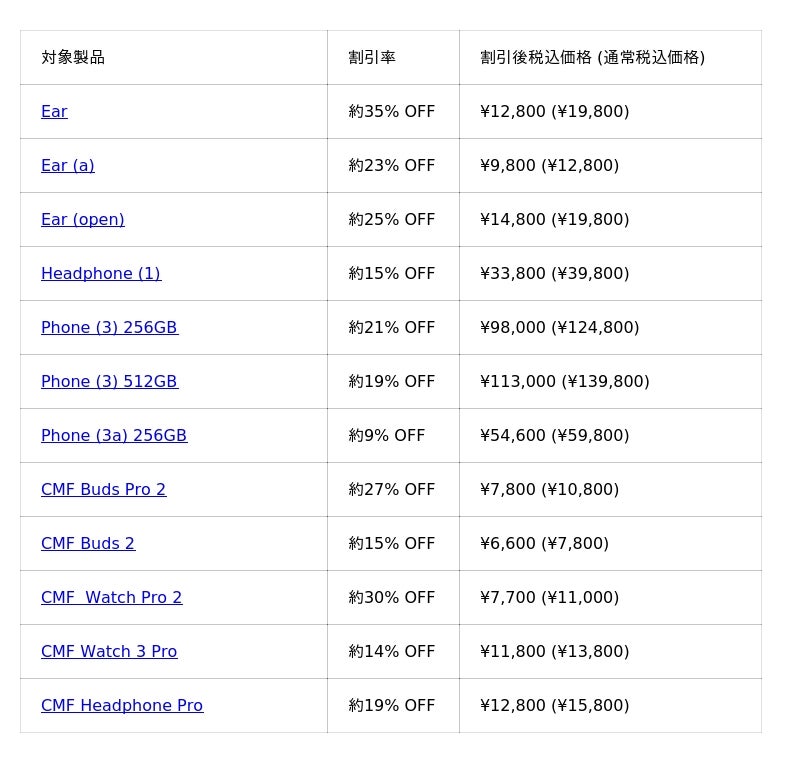Image resolution: width=800 pixels, height=763 pixels.
Task: Select the 約9% OFF discount cell
Action: pos(387,436)
